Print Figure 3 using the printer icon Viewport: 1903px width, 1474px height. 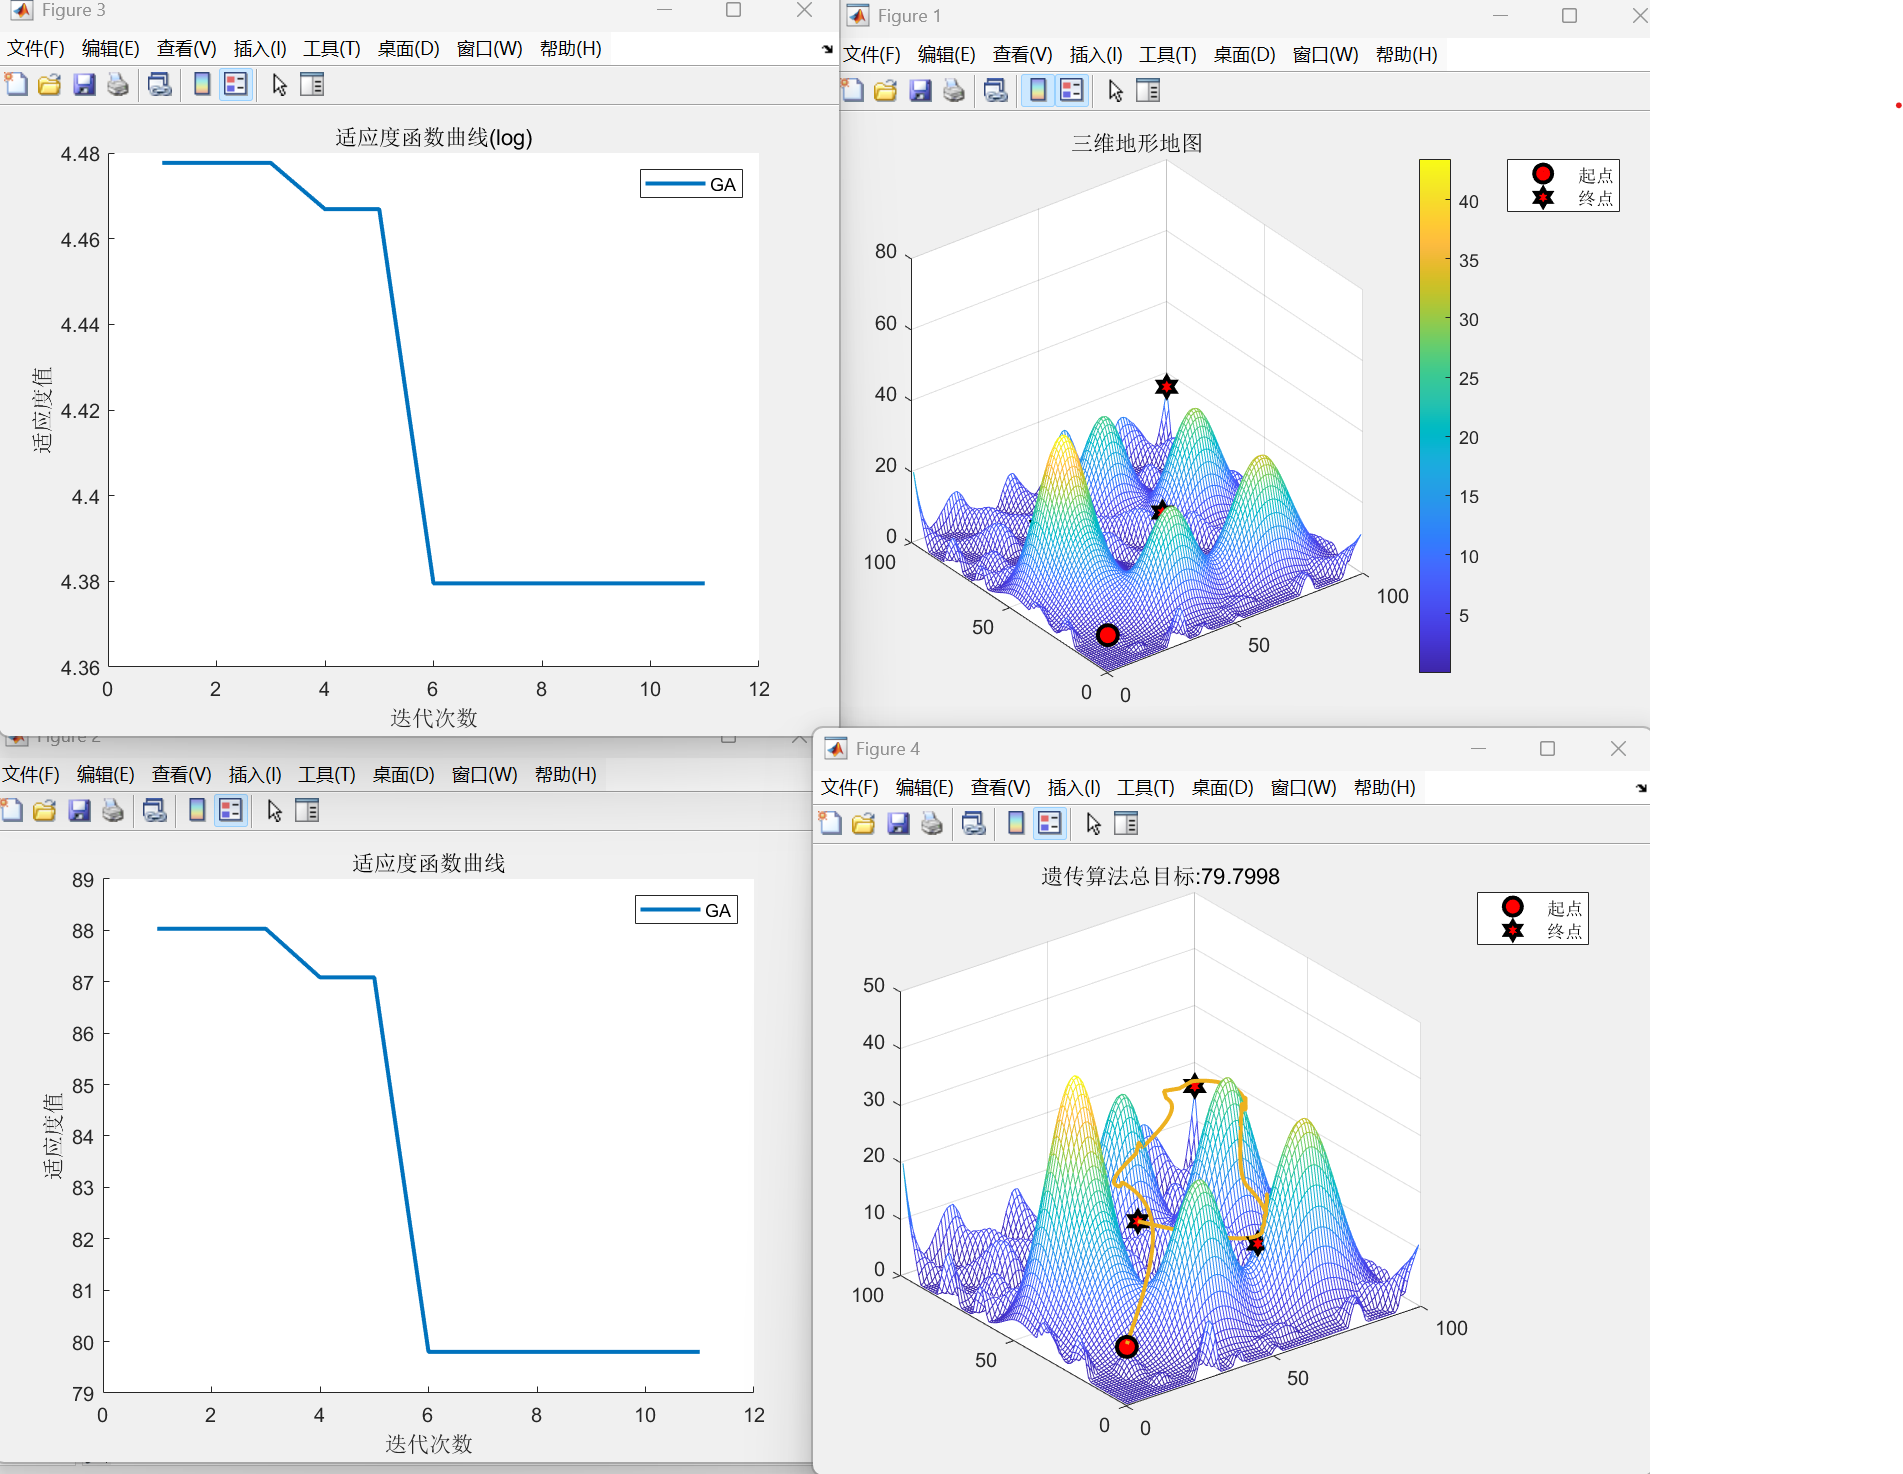118,85
